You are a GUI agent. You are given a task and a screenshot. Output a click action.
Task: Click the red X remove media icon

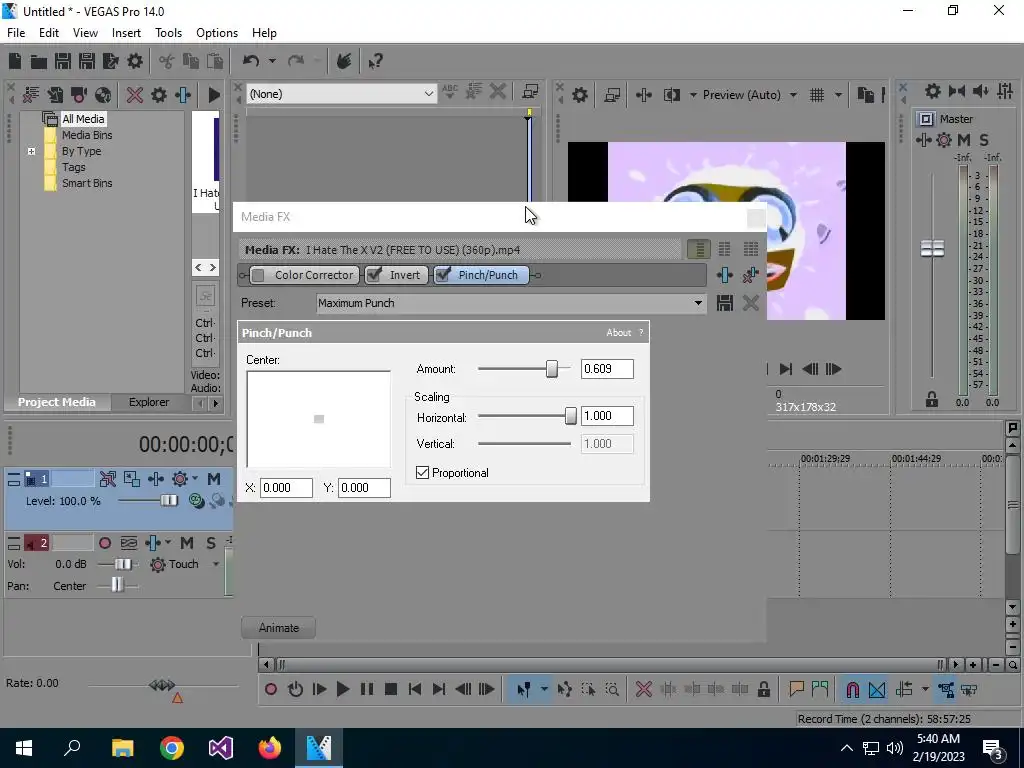135,95
